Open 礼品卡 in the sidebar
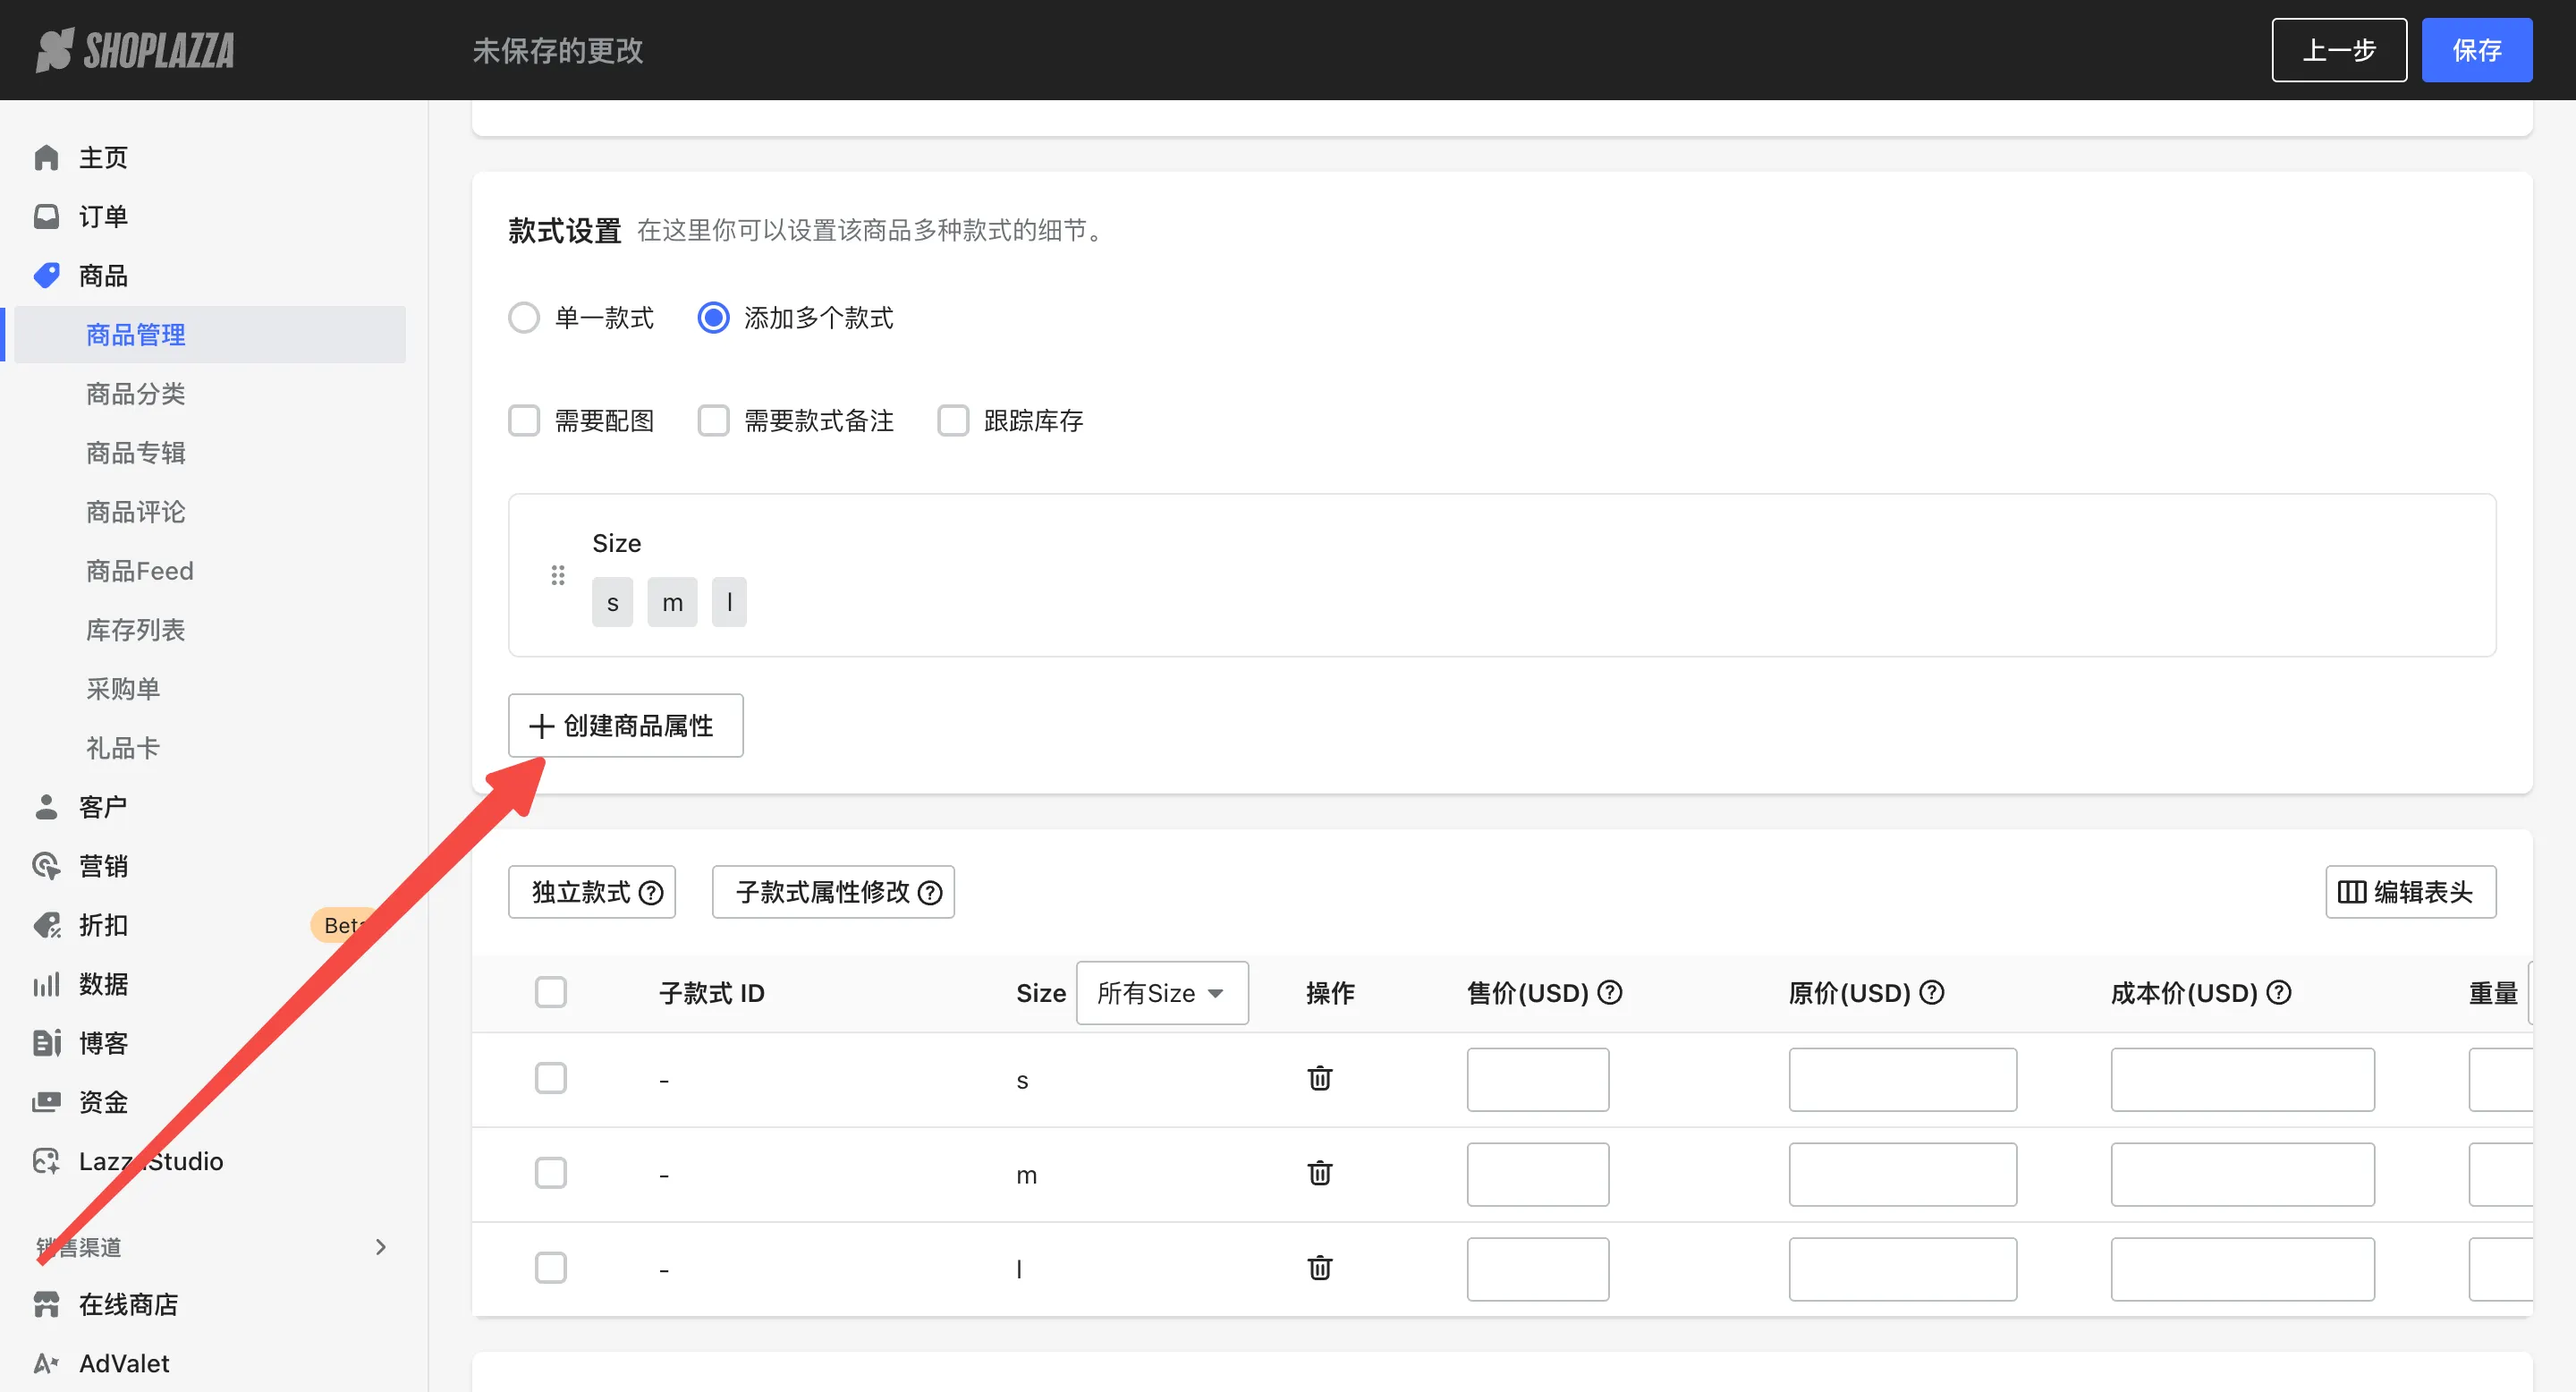Viewport: 2576px width, 1392px height. point(123,748)
